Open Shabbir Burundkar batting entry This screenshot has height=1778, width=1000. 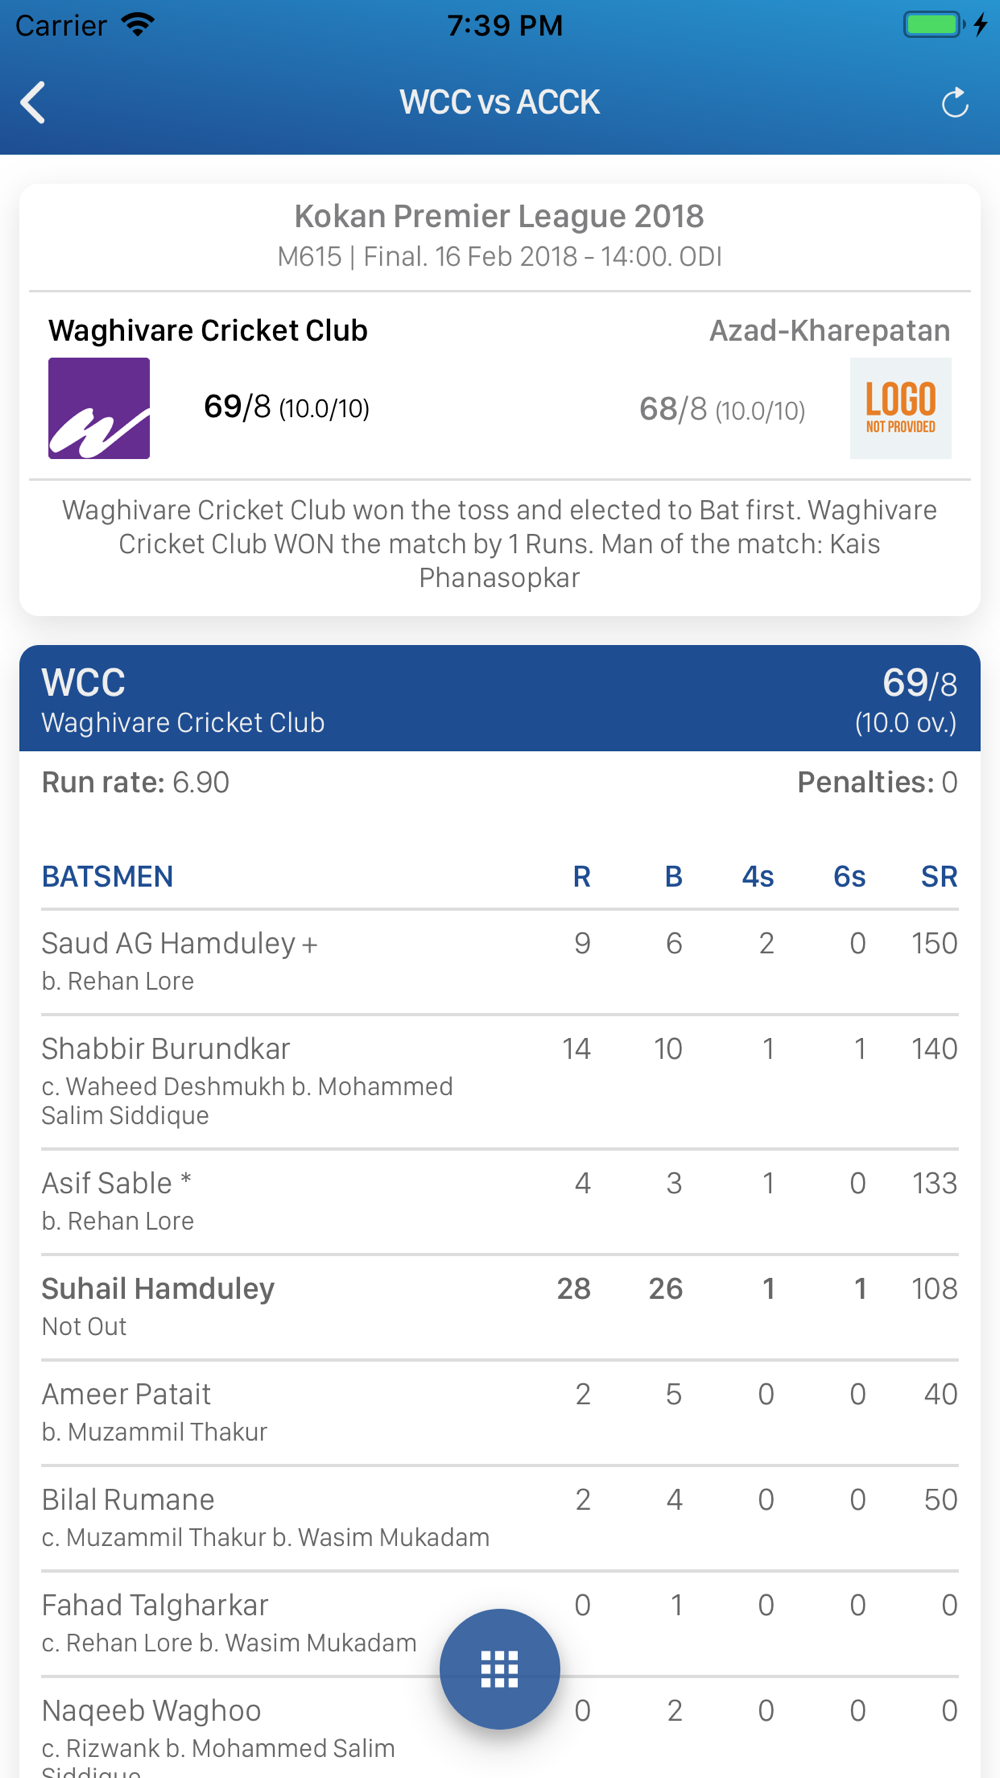tap(500, 1082)
